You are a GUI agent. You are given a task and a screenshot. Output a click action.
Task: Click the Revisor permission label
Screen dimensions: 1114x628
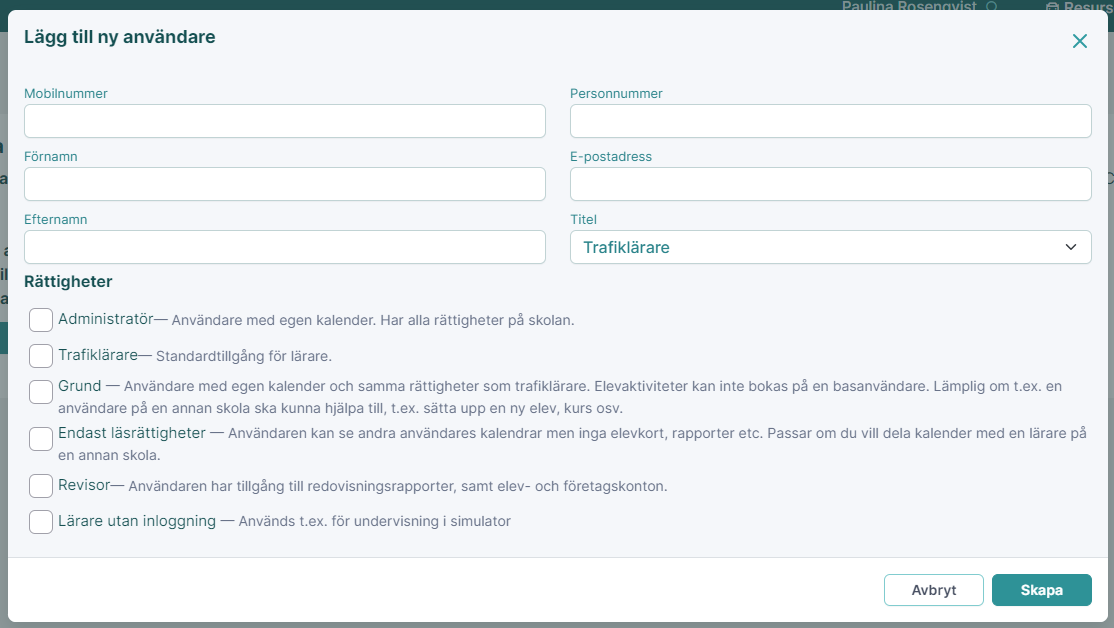(84, 485)
